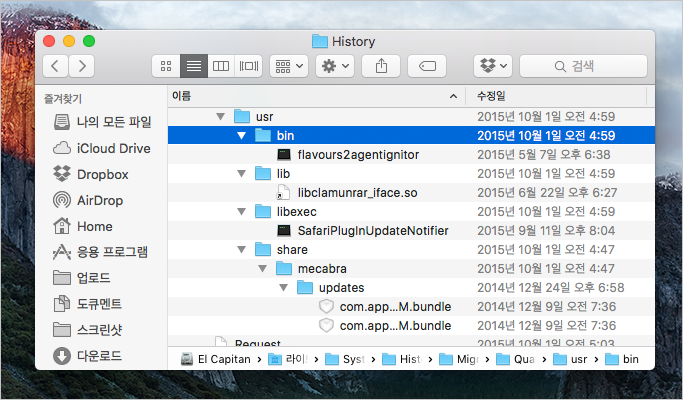Screen dimensions: 683x400
Task: Open 업로드 folder in sidebar
Action: pyautogui.click(x=81, y=278)
